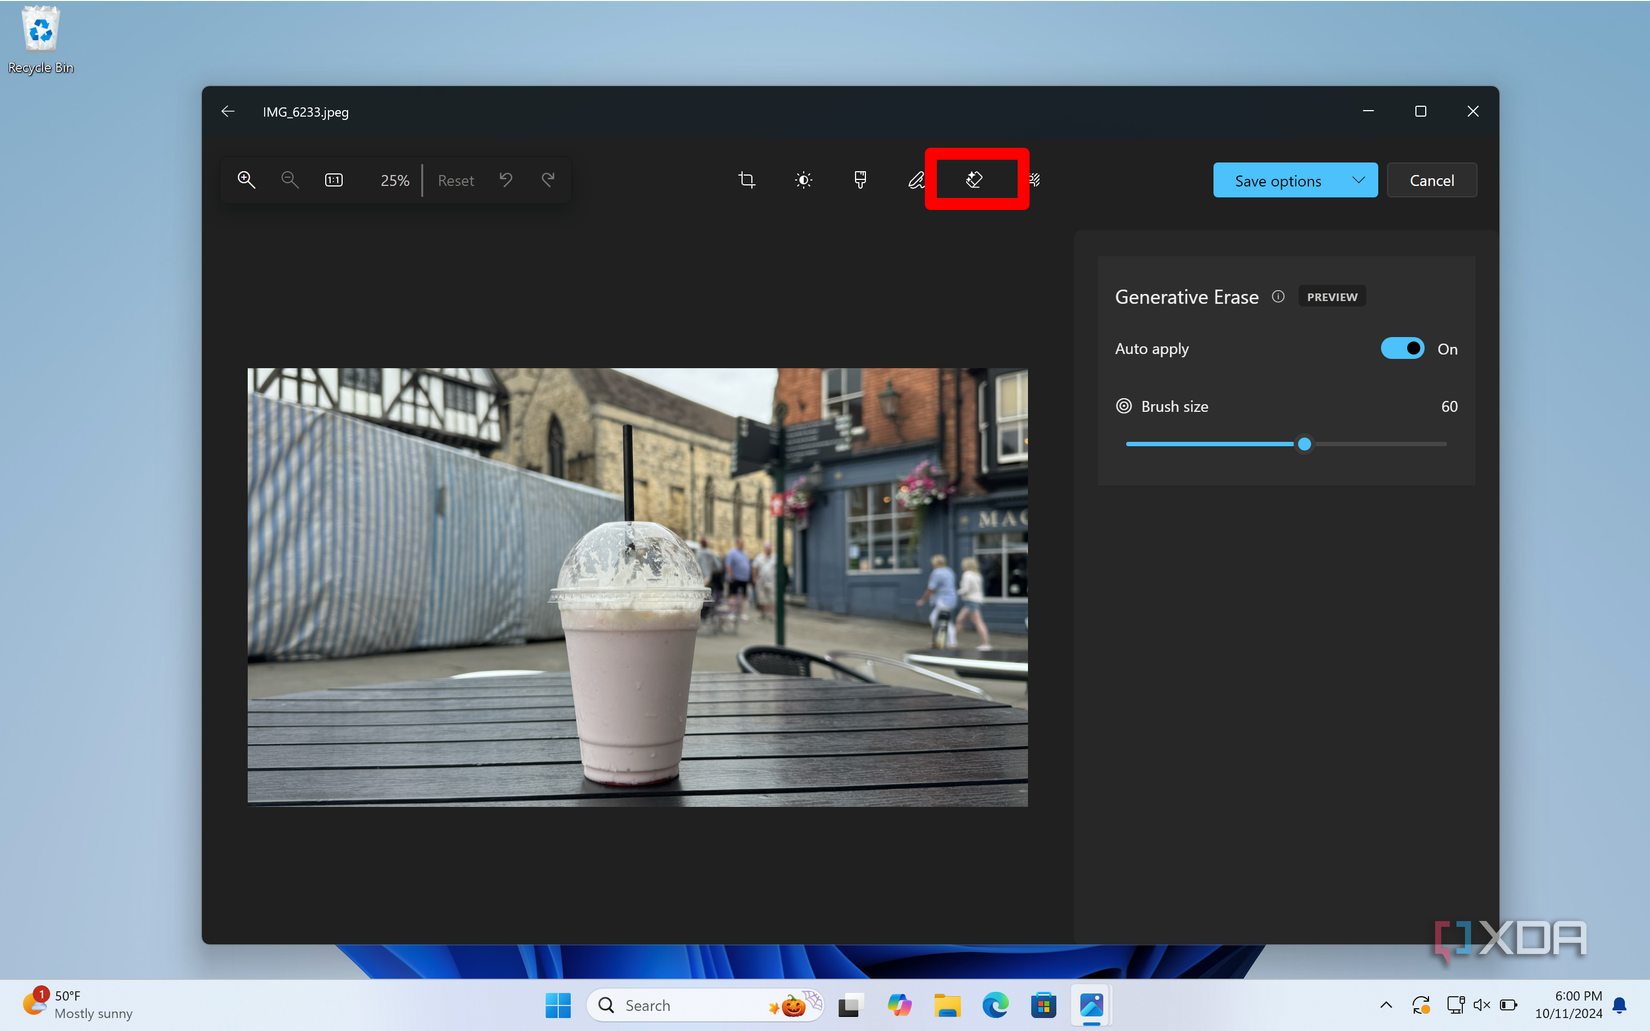
Task: Reset all edits
Action: (456, 181)
